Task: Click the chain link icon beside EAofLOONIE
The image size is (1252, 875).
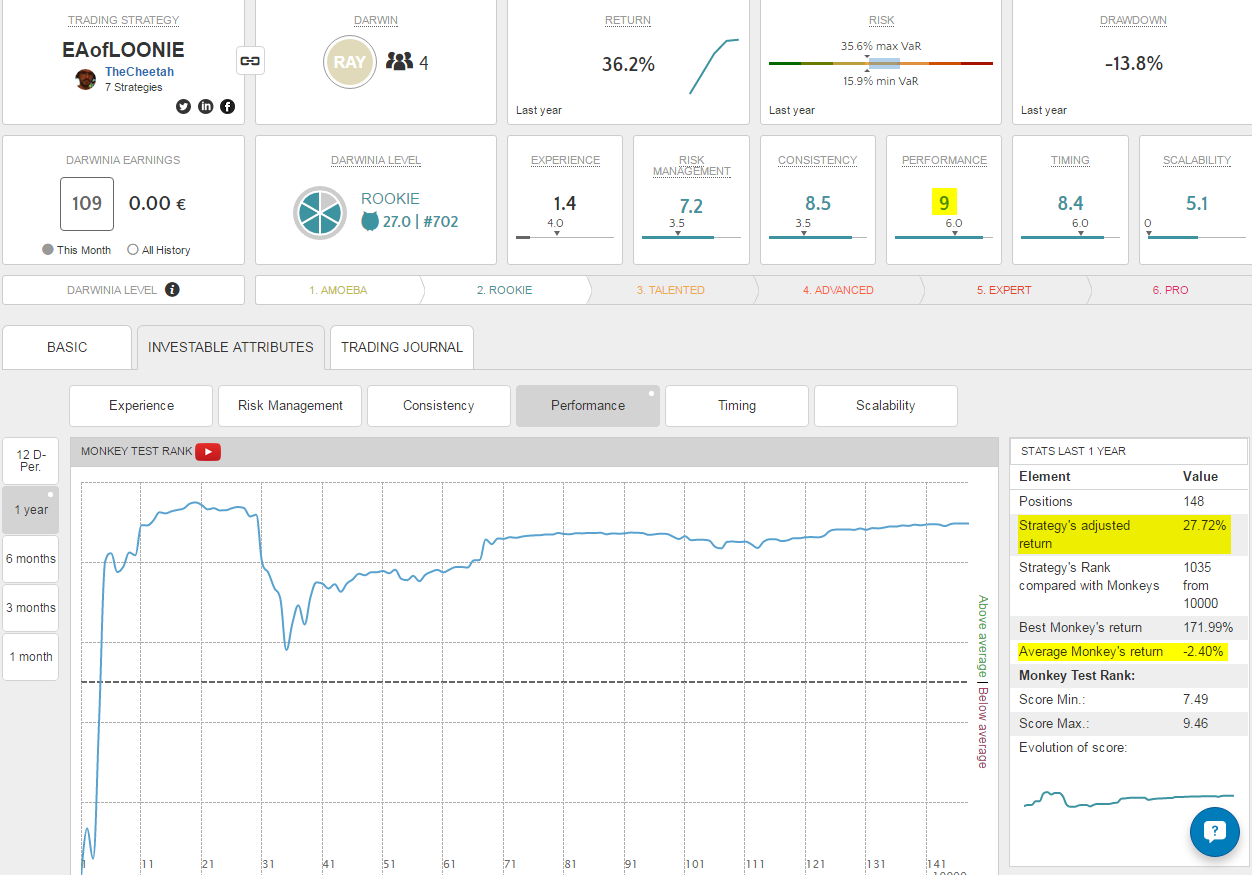Action: tap(249, 61)
